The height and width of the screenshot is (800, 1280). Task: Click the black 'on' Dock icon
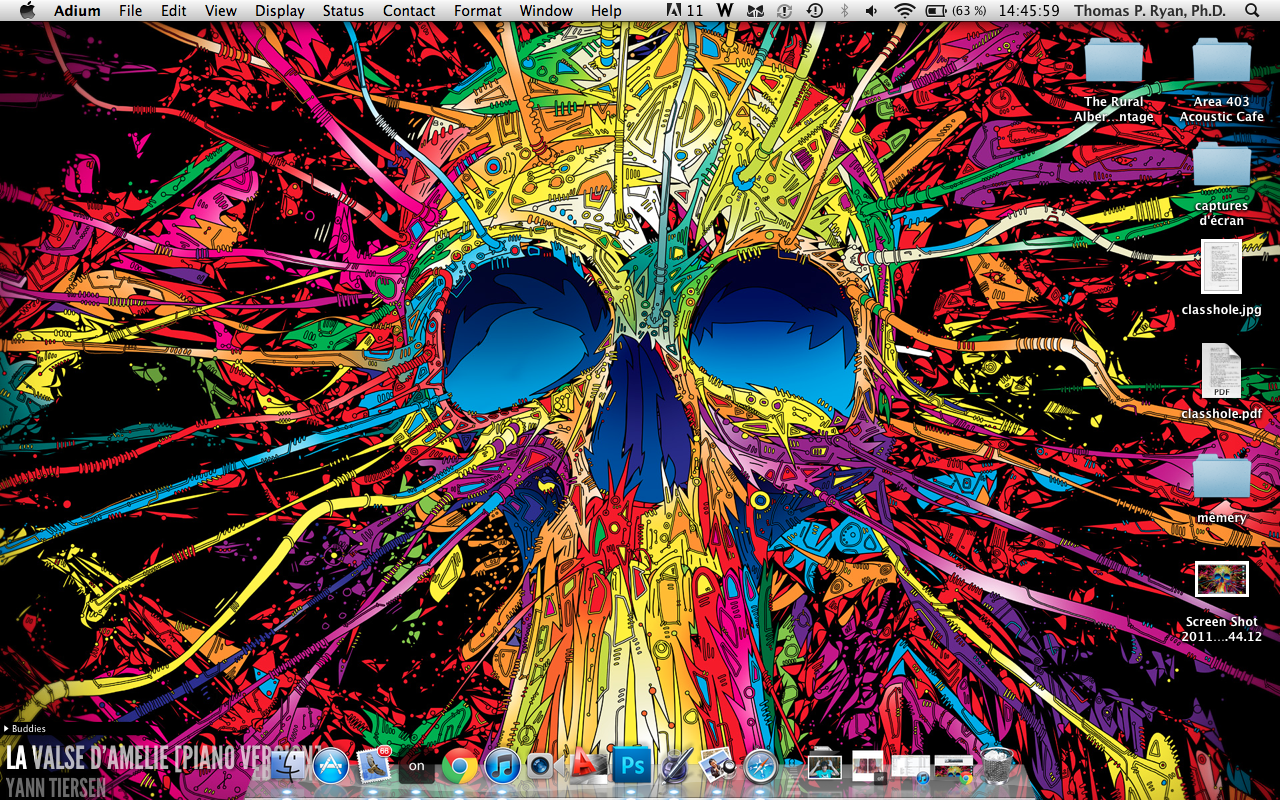point(417,767)
